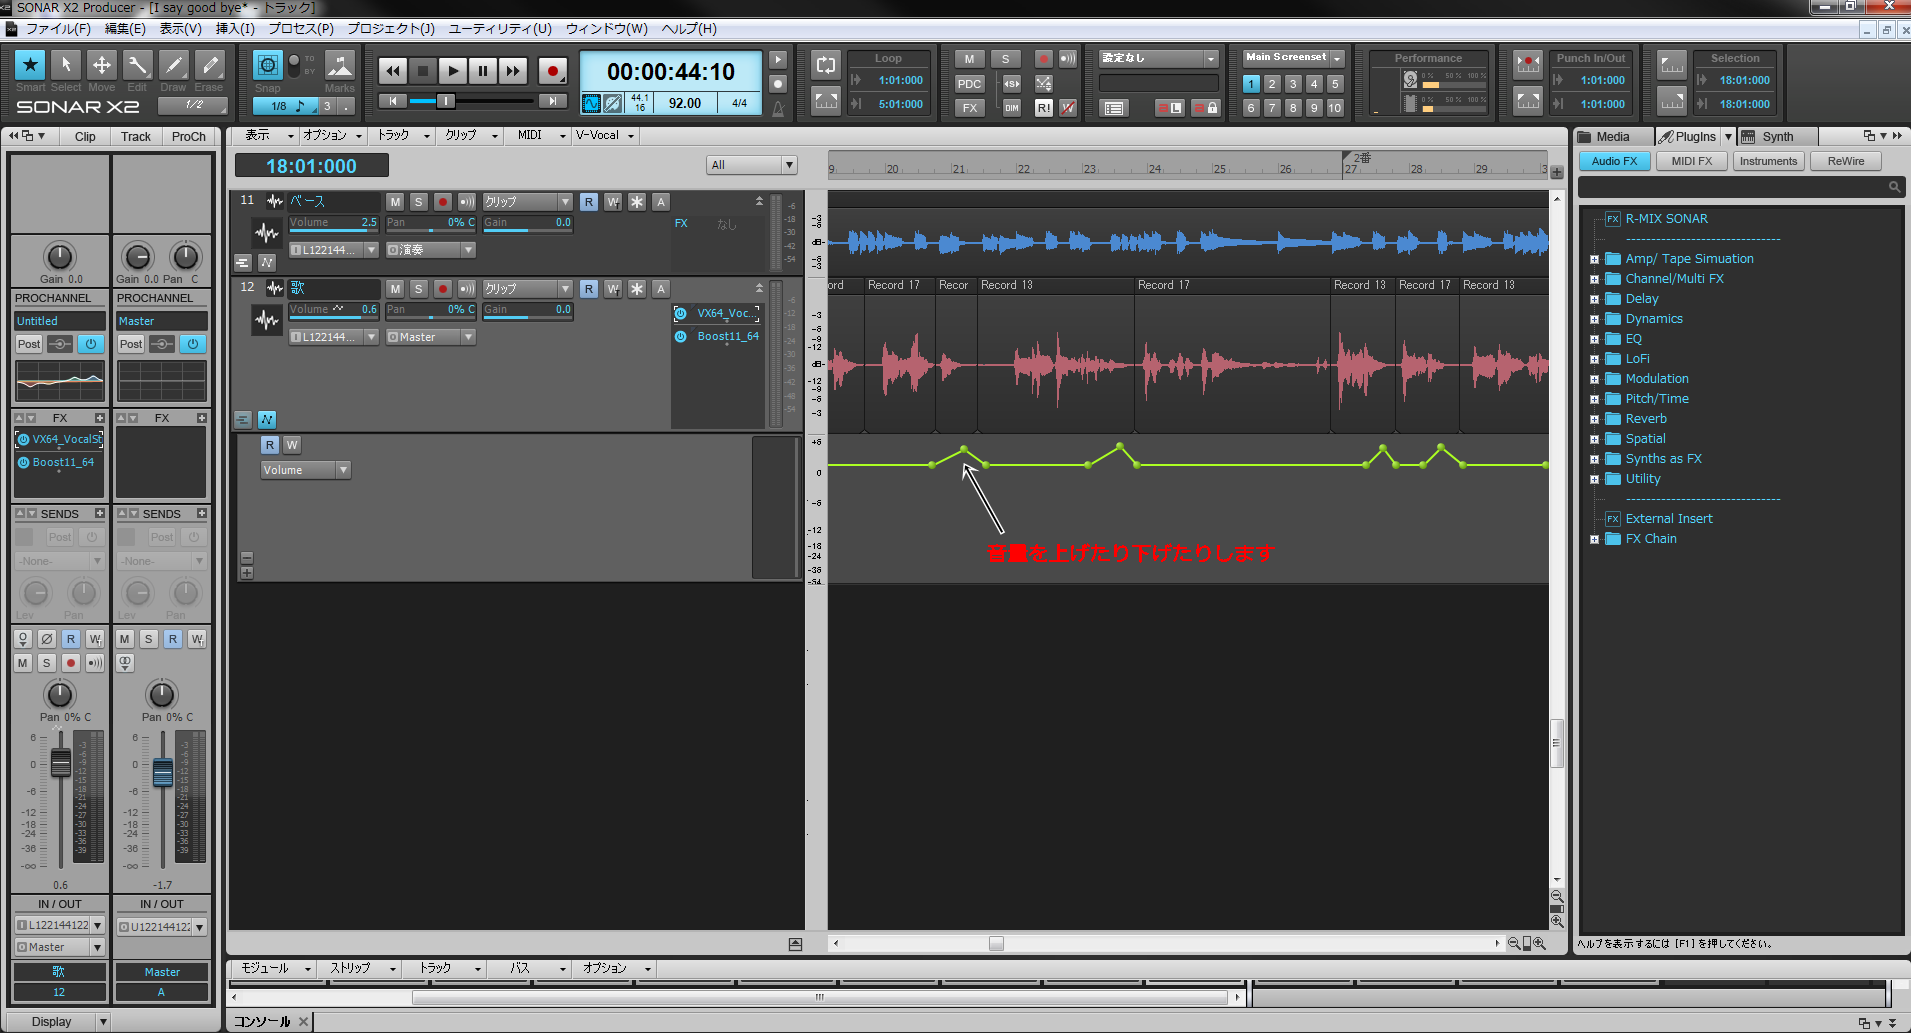
Task: Mute track 12 歌
Action: [x=395, y=289]
